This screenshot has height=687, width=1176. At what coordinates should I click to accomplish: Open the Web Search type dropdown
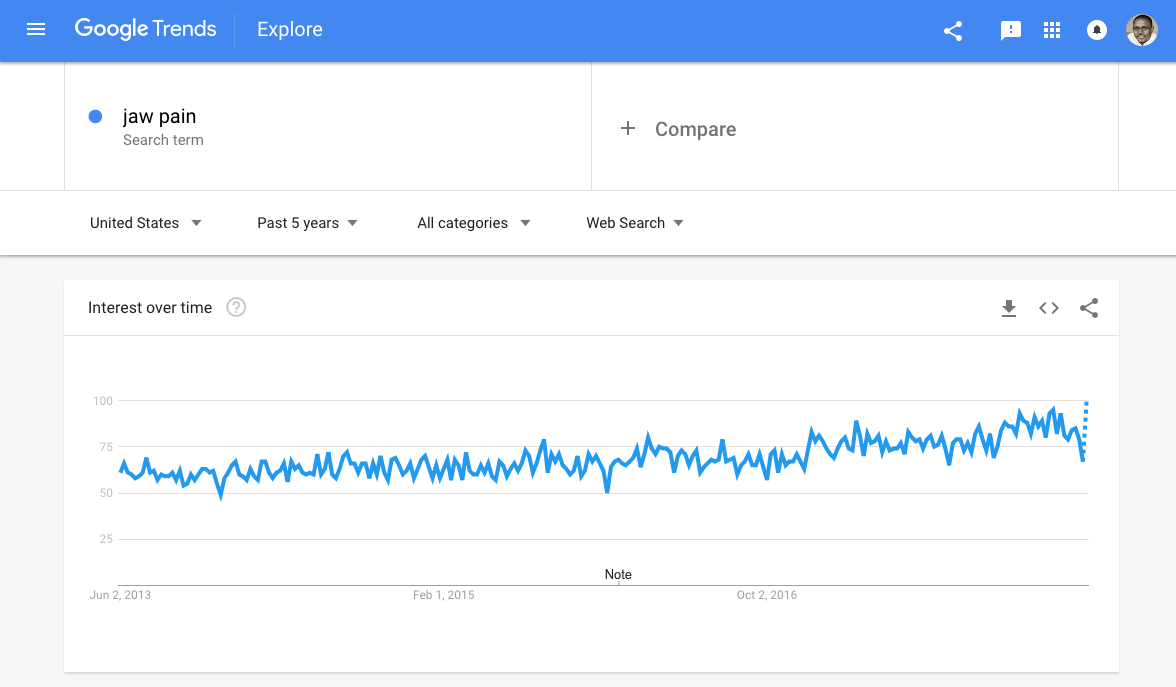(635, 223)
